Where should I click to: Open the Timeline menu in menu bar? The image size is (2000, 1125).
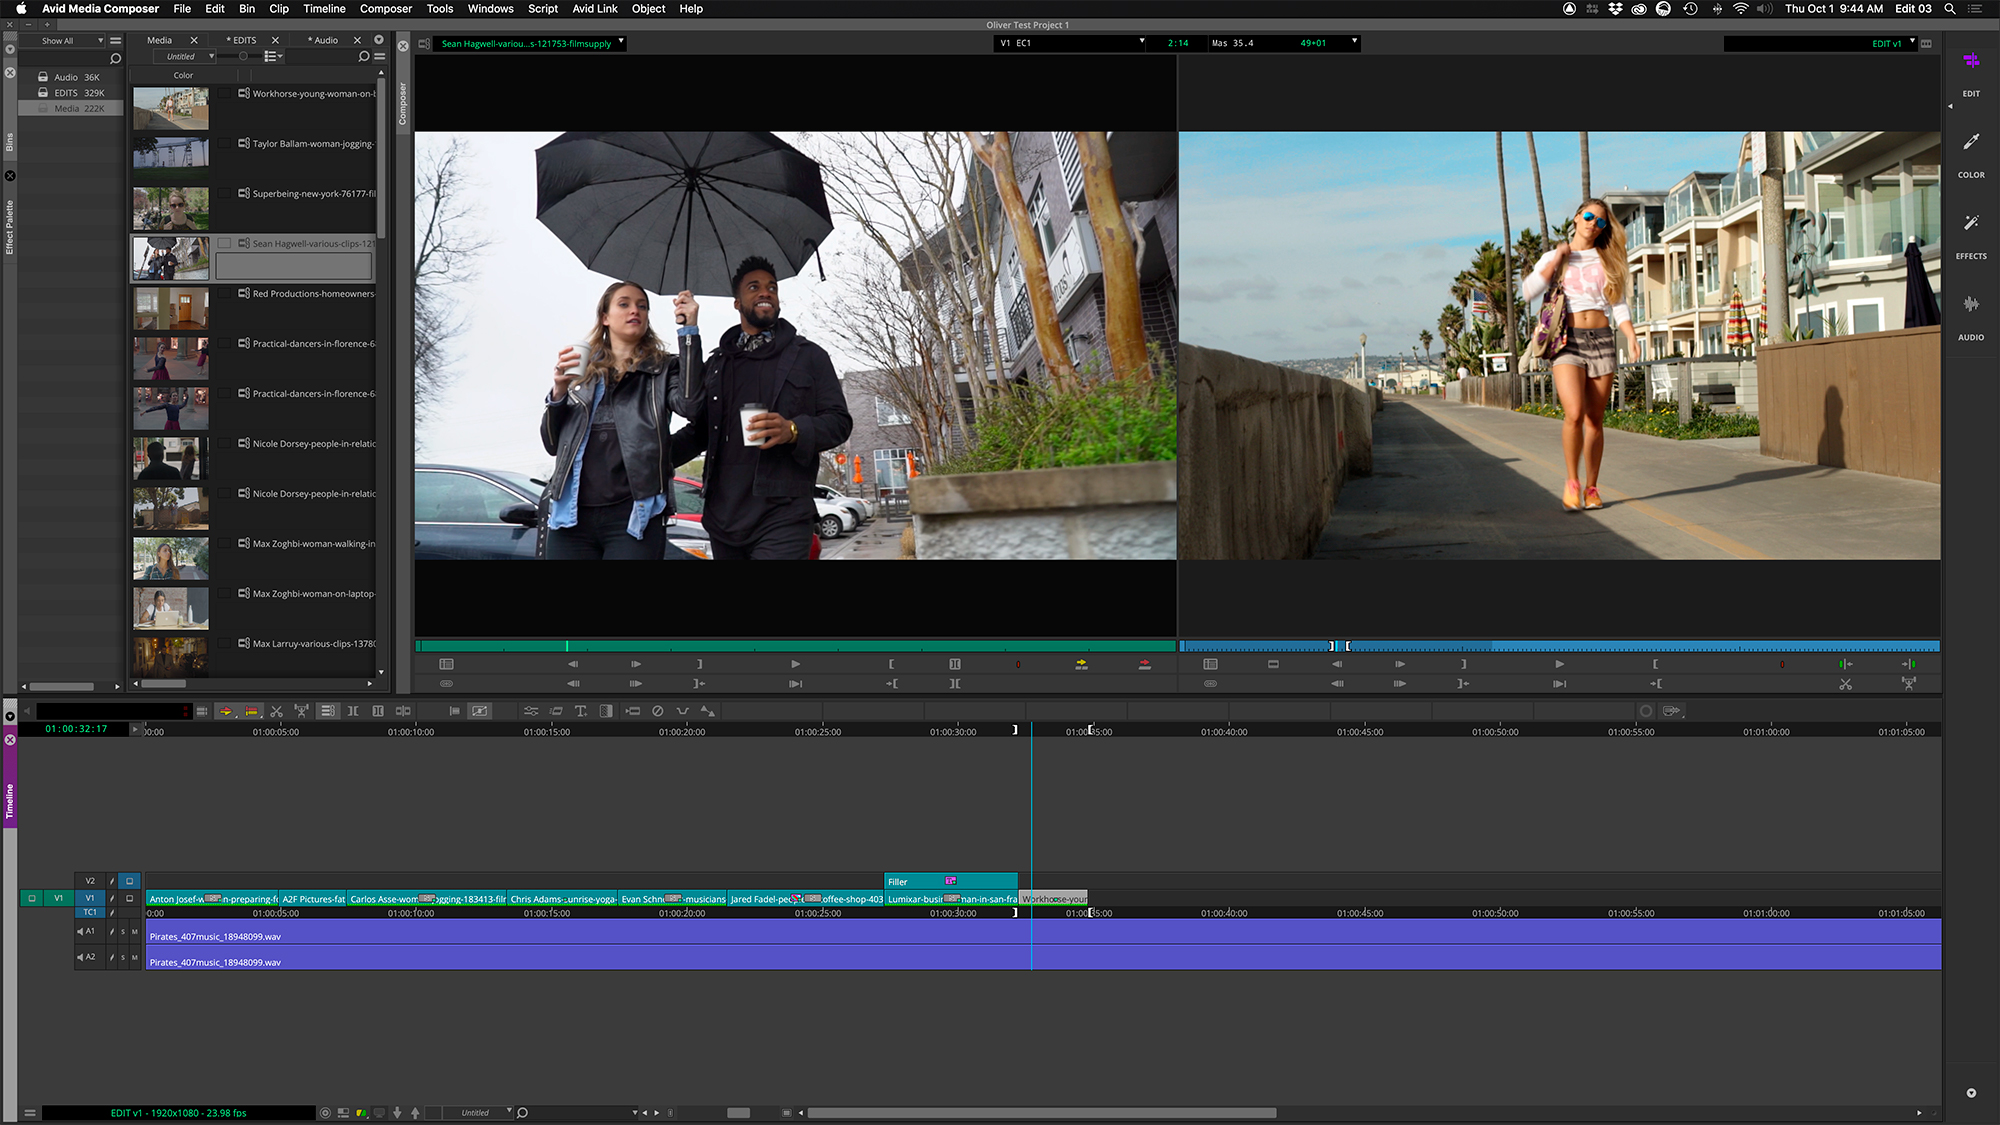coord(326,8)
